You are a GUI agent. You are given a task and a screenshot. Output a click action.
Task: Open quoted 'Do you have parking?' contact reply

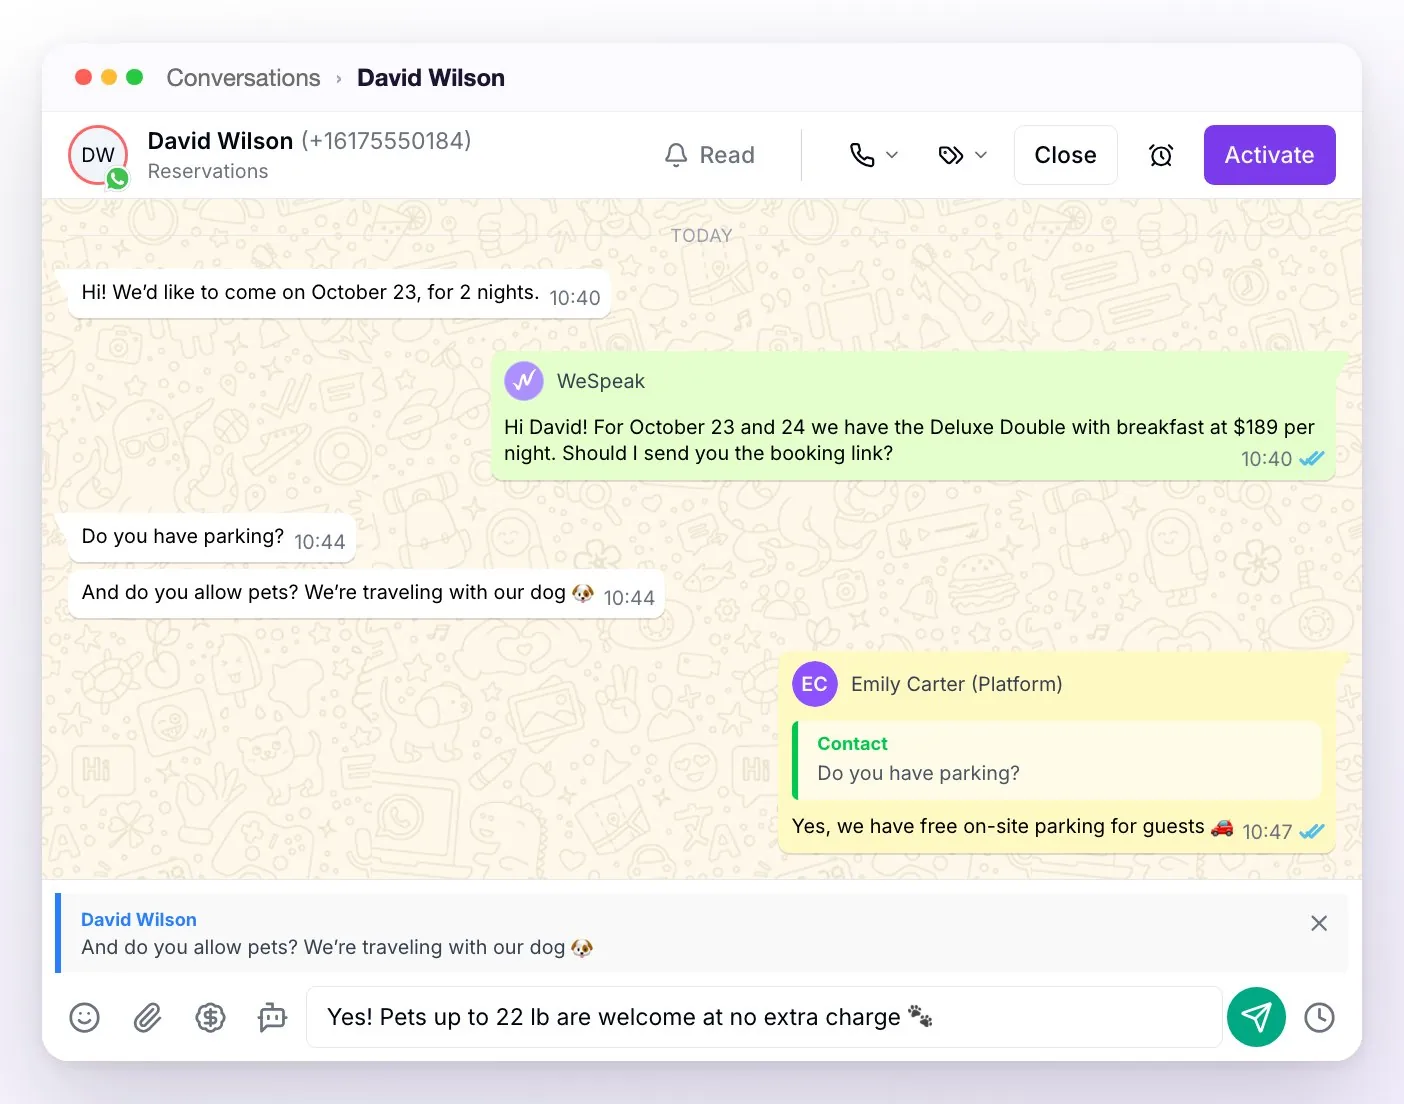pyautogui.click(x=1058, y=760)
